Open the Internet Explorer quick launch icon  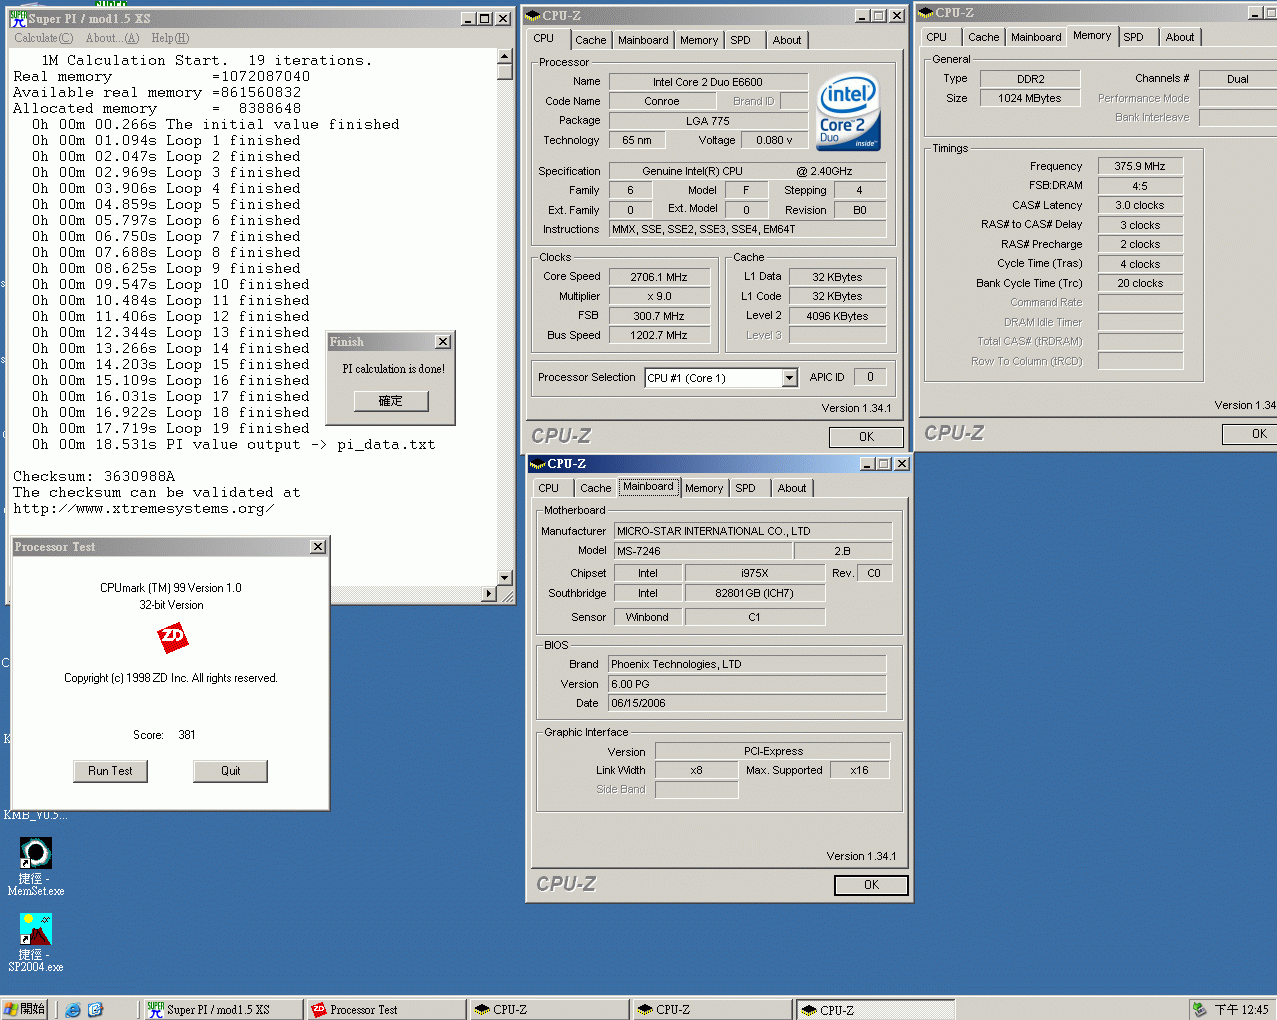pyautogui.click(x=73, y=1010)
